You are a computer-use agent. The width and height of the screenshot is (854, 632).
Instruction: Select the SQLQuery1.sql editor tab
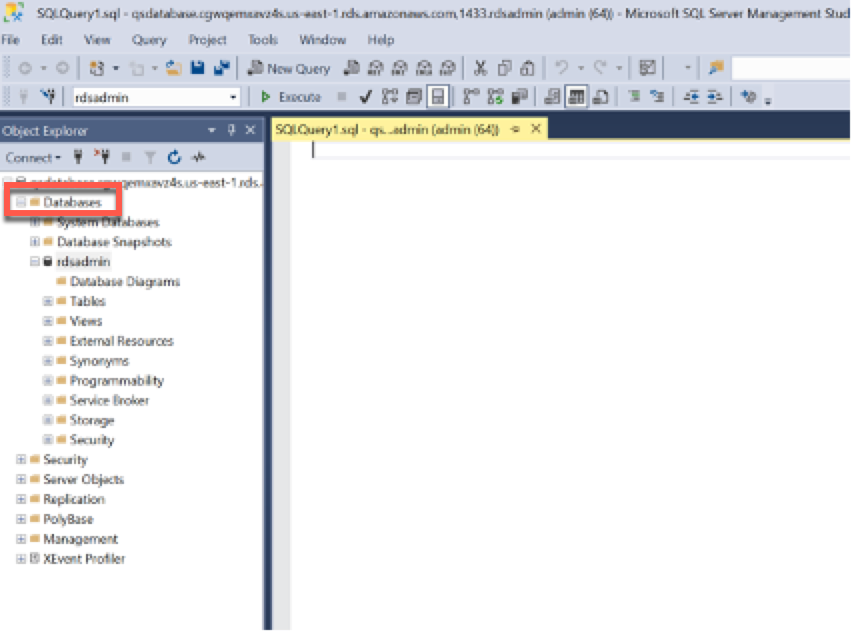[386, 130]
